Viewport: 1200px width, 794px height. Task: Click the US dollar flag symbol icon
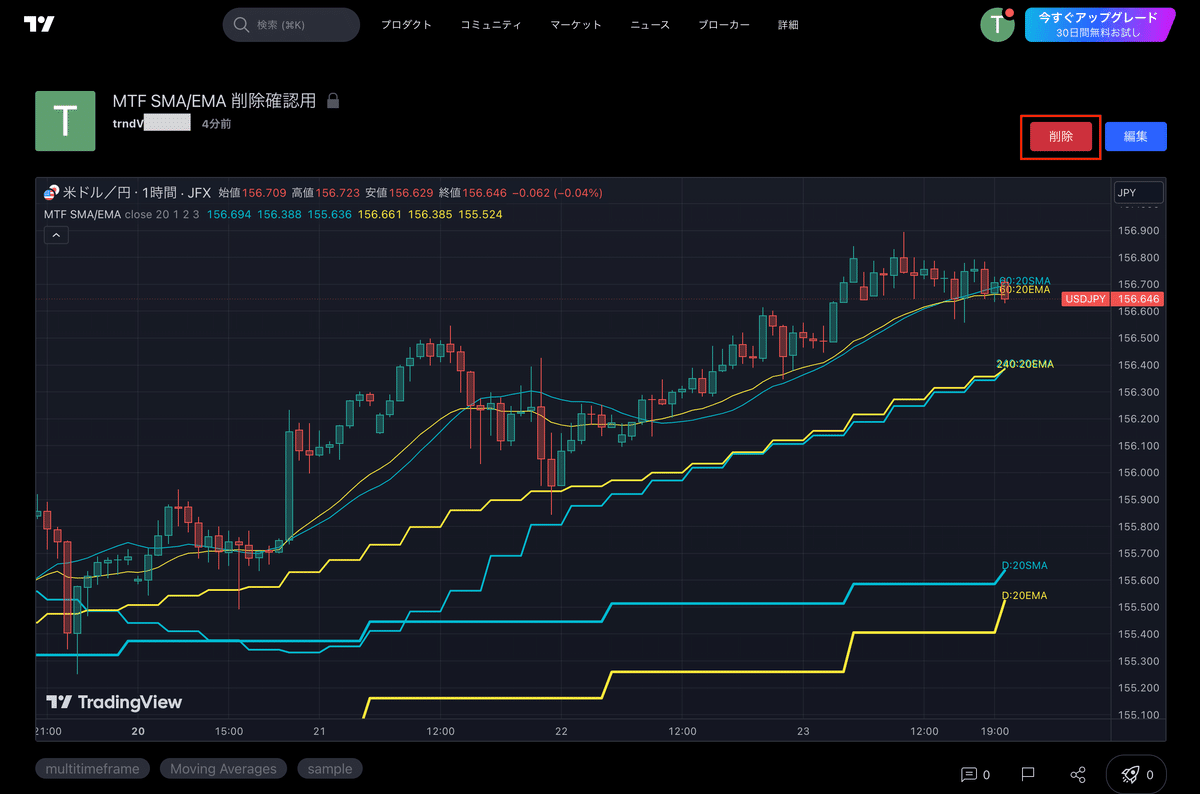tap(52, 193)
